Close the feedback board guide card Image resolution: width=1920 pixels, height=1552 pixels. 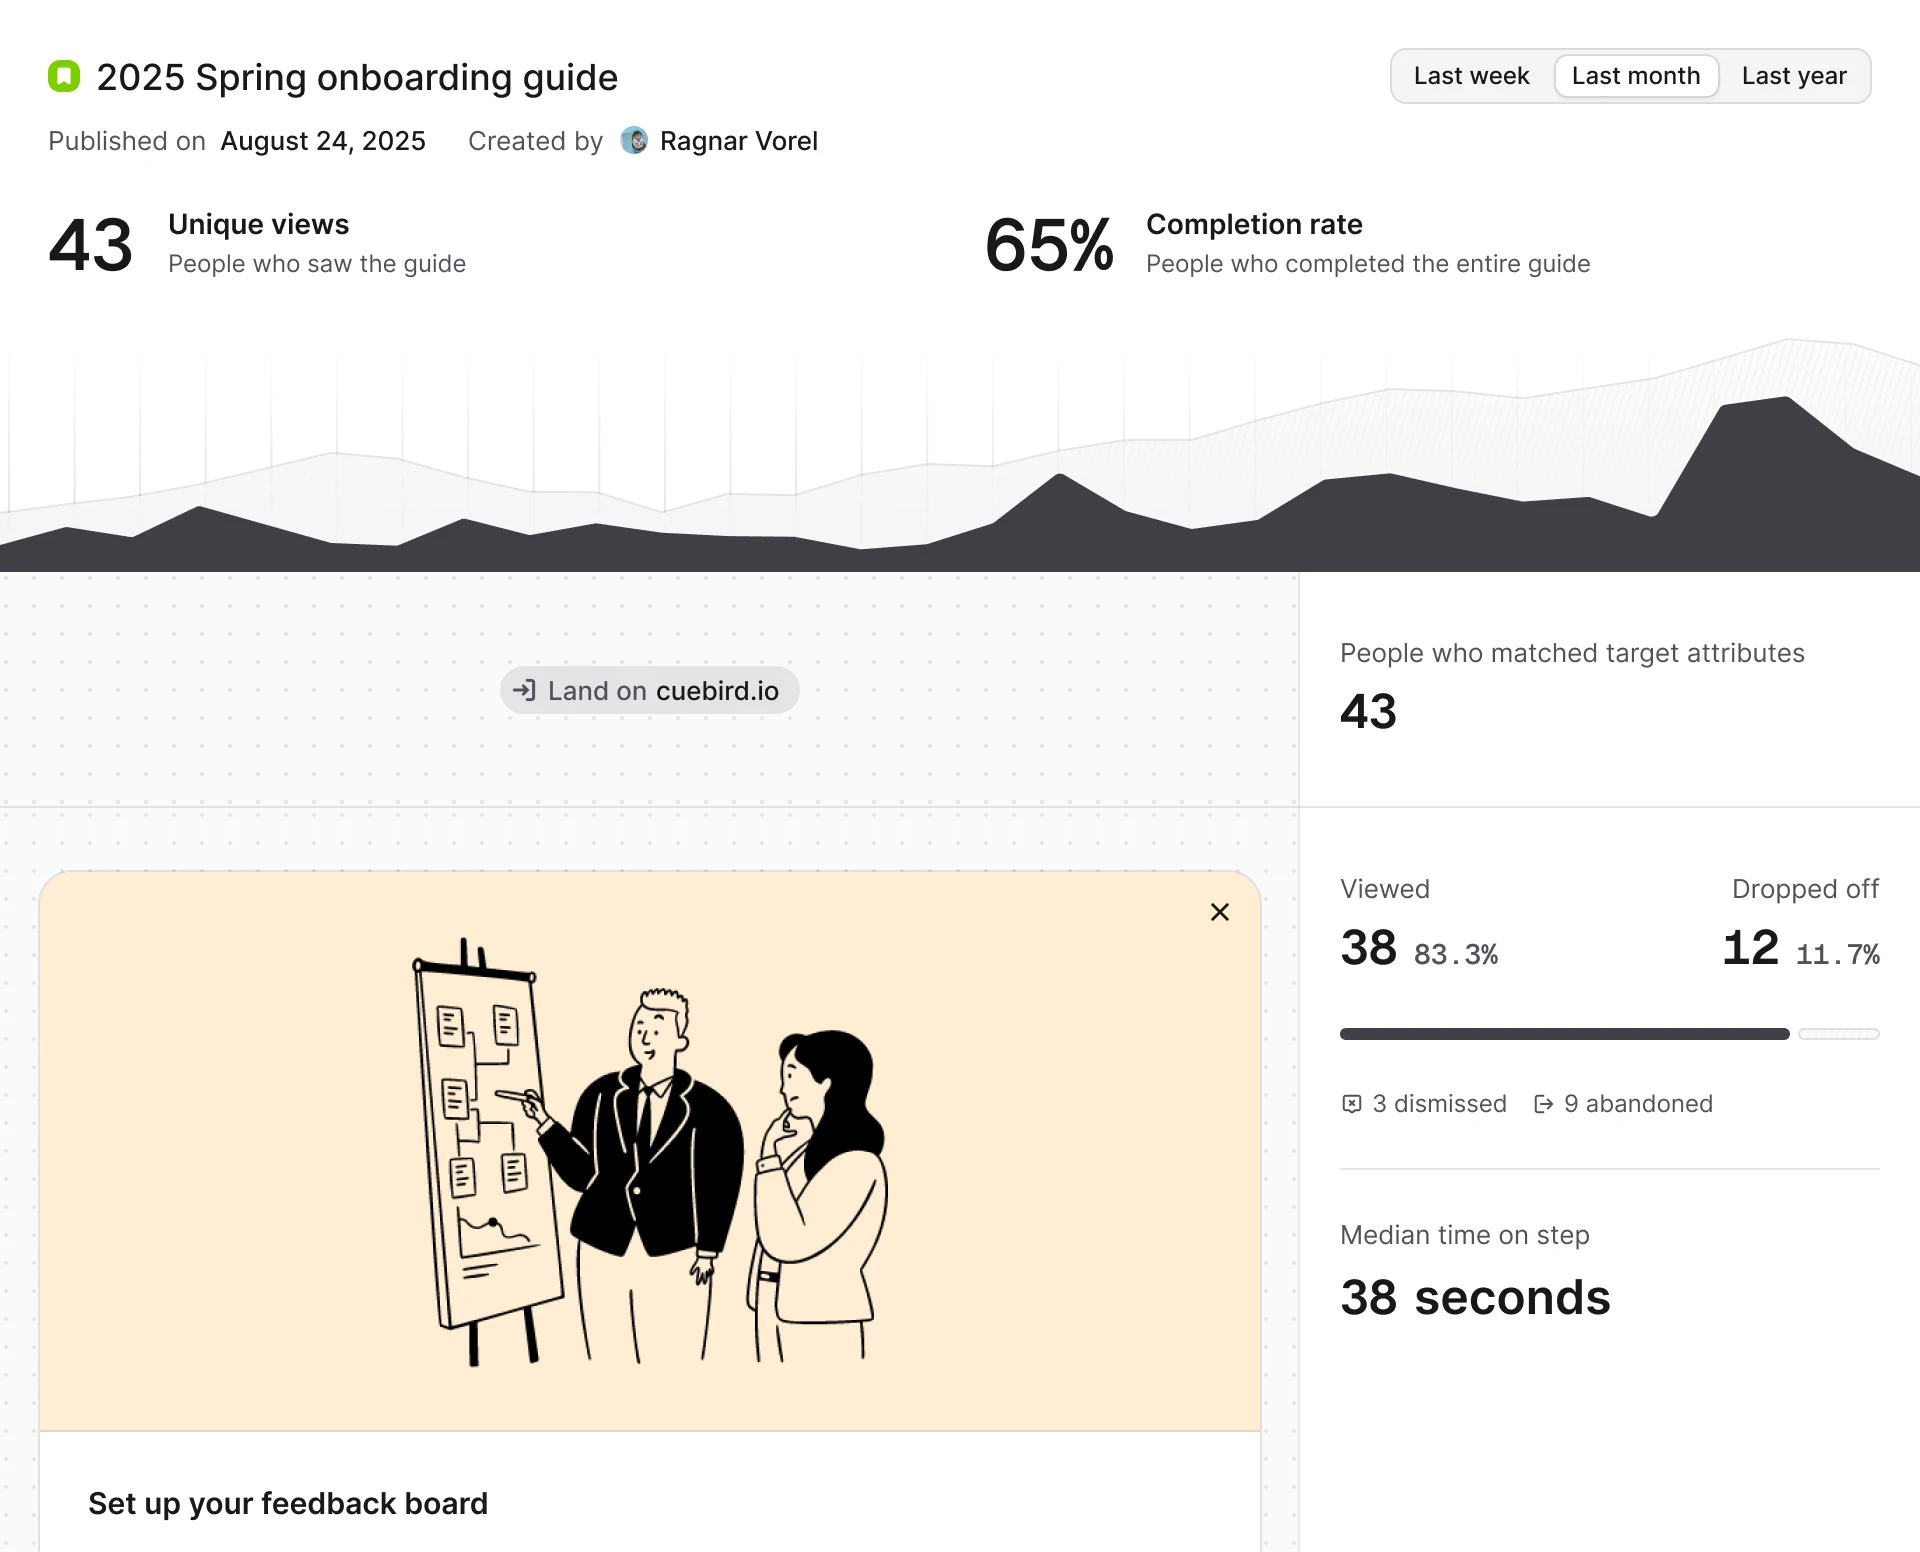(x=1219, y=912)
